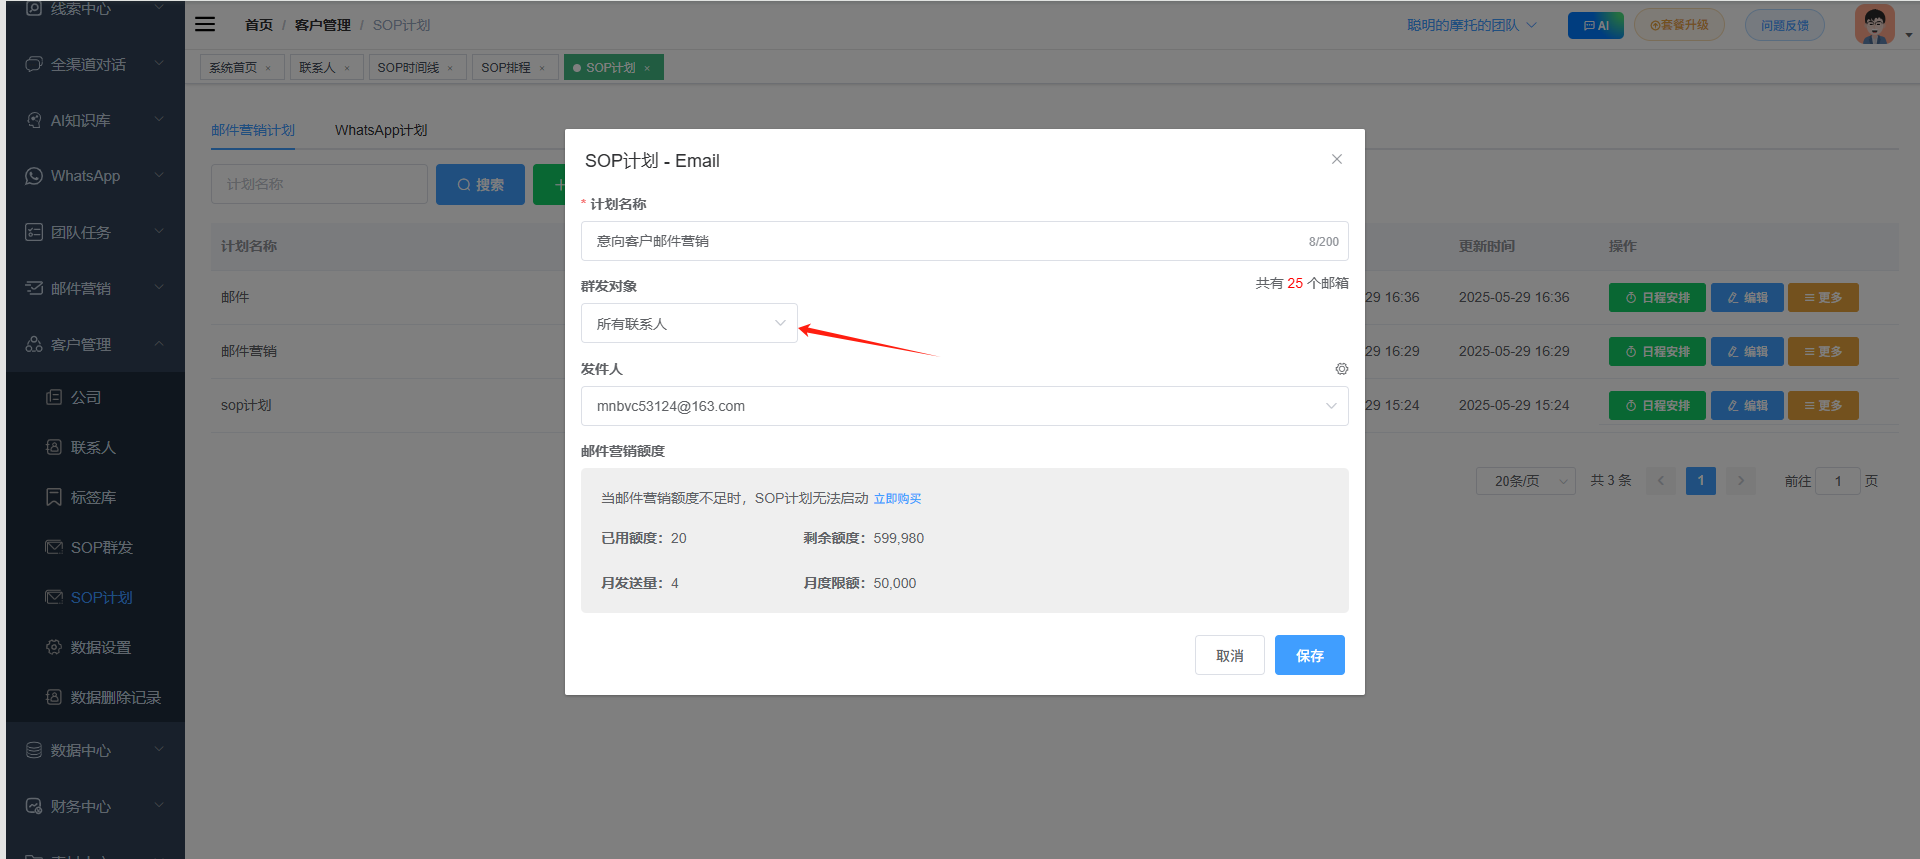
Task: Open 联系人 in the sidebar
Action: tap(95, 447)
